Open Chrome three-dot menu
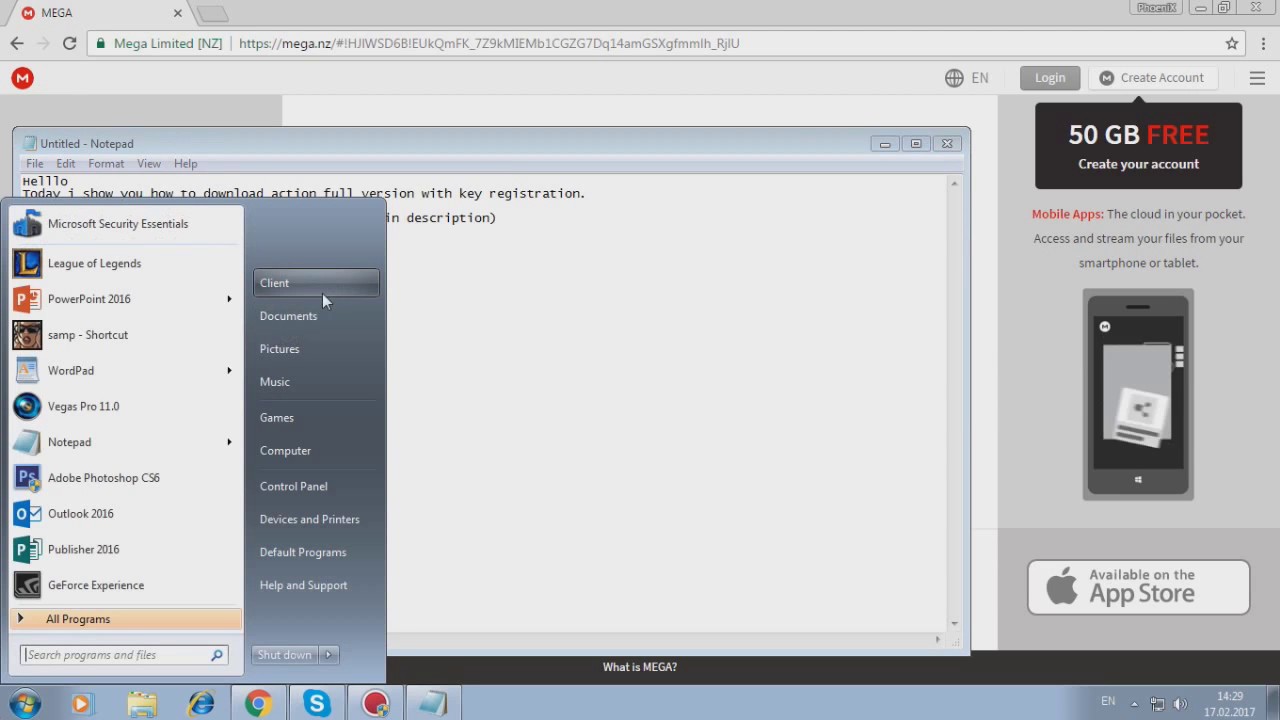This screenshot has width=1280, height=720. [1265, 43]
